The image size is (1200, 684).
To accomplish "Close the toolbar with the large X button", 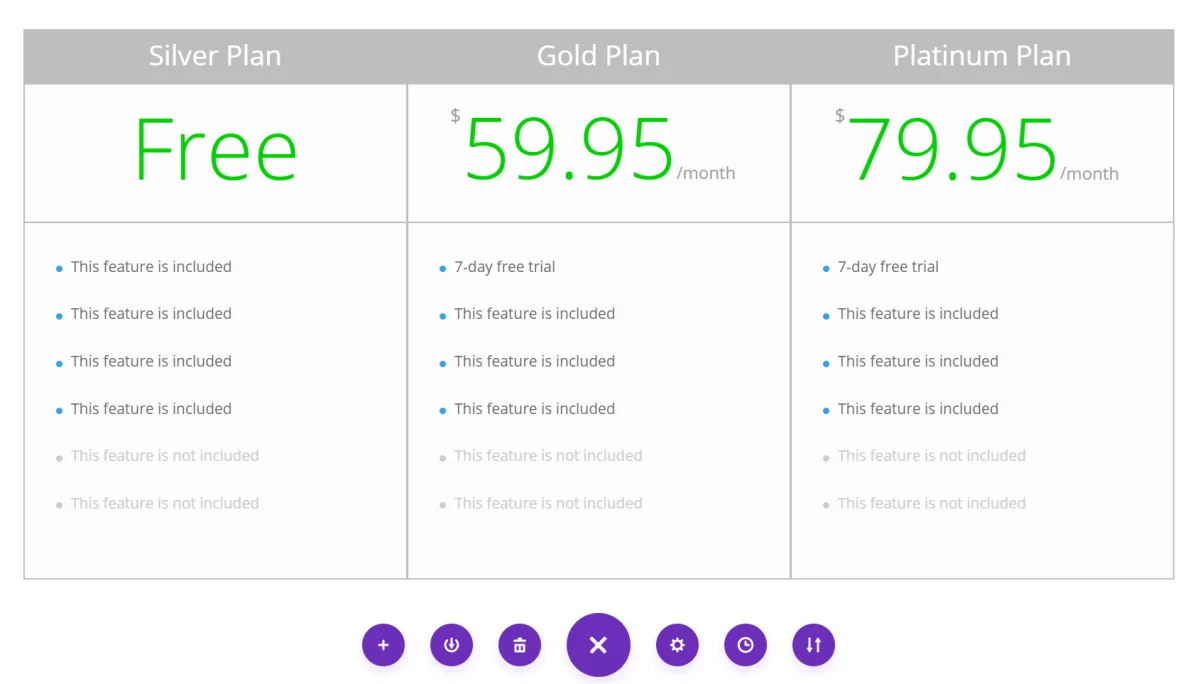I will click(x=598, y=645).
